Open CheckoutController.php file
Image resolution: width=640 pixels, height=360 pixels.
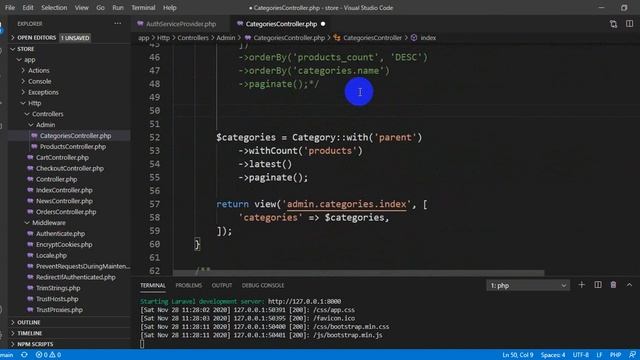tap(69, 168)
